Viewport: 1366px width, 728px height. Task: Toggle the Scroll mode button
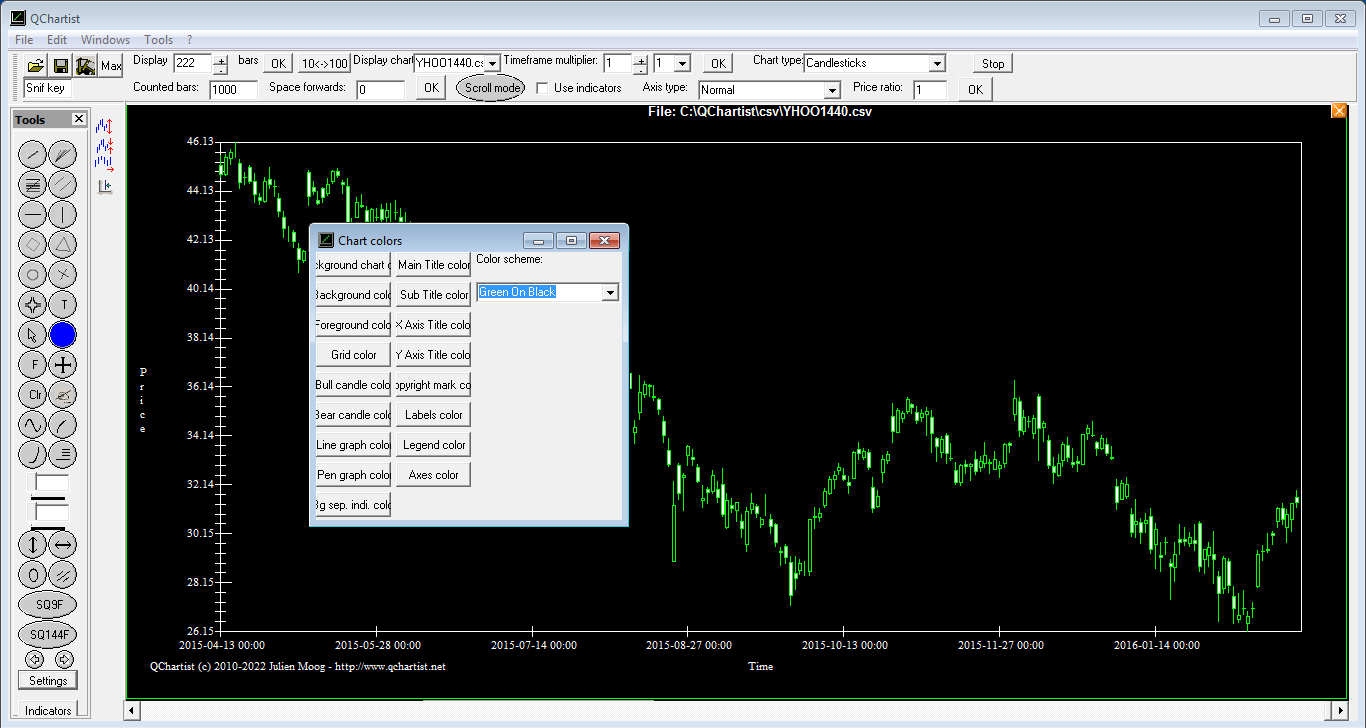(490, 88)
